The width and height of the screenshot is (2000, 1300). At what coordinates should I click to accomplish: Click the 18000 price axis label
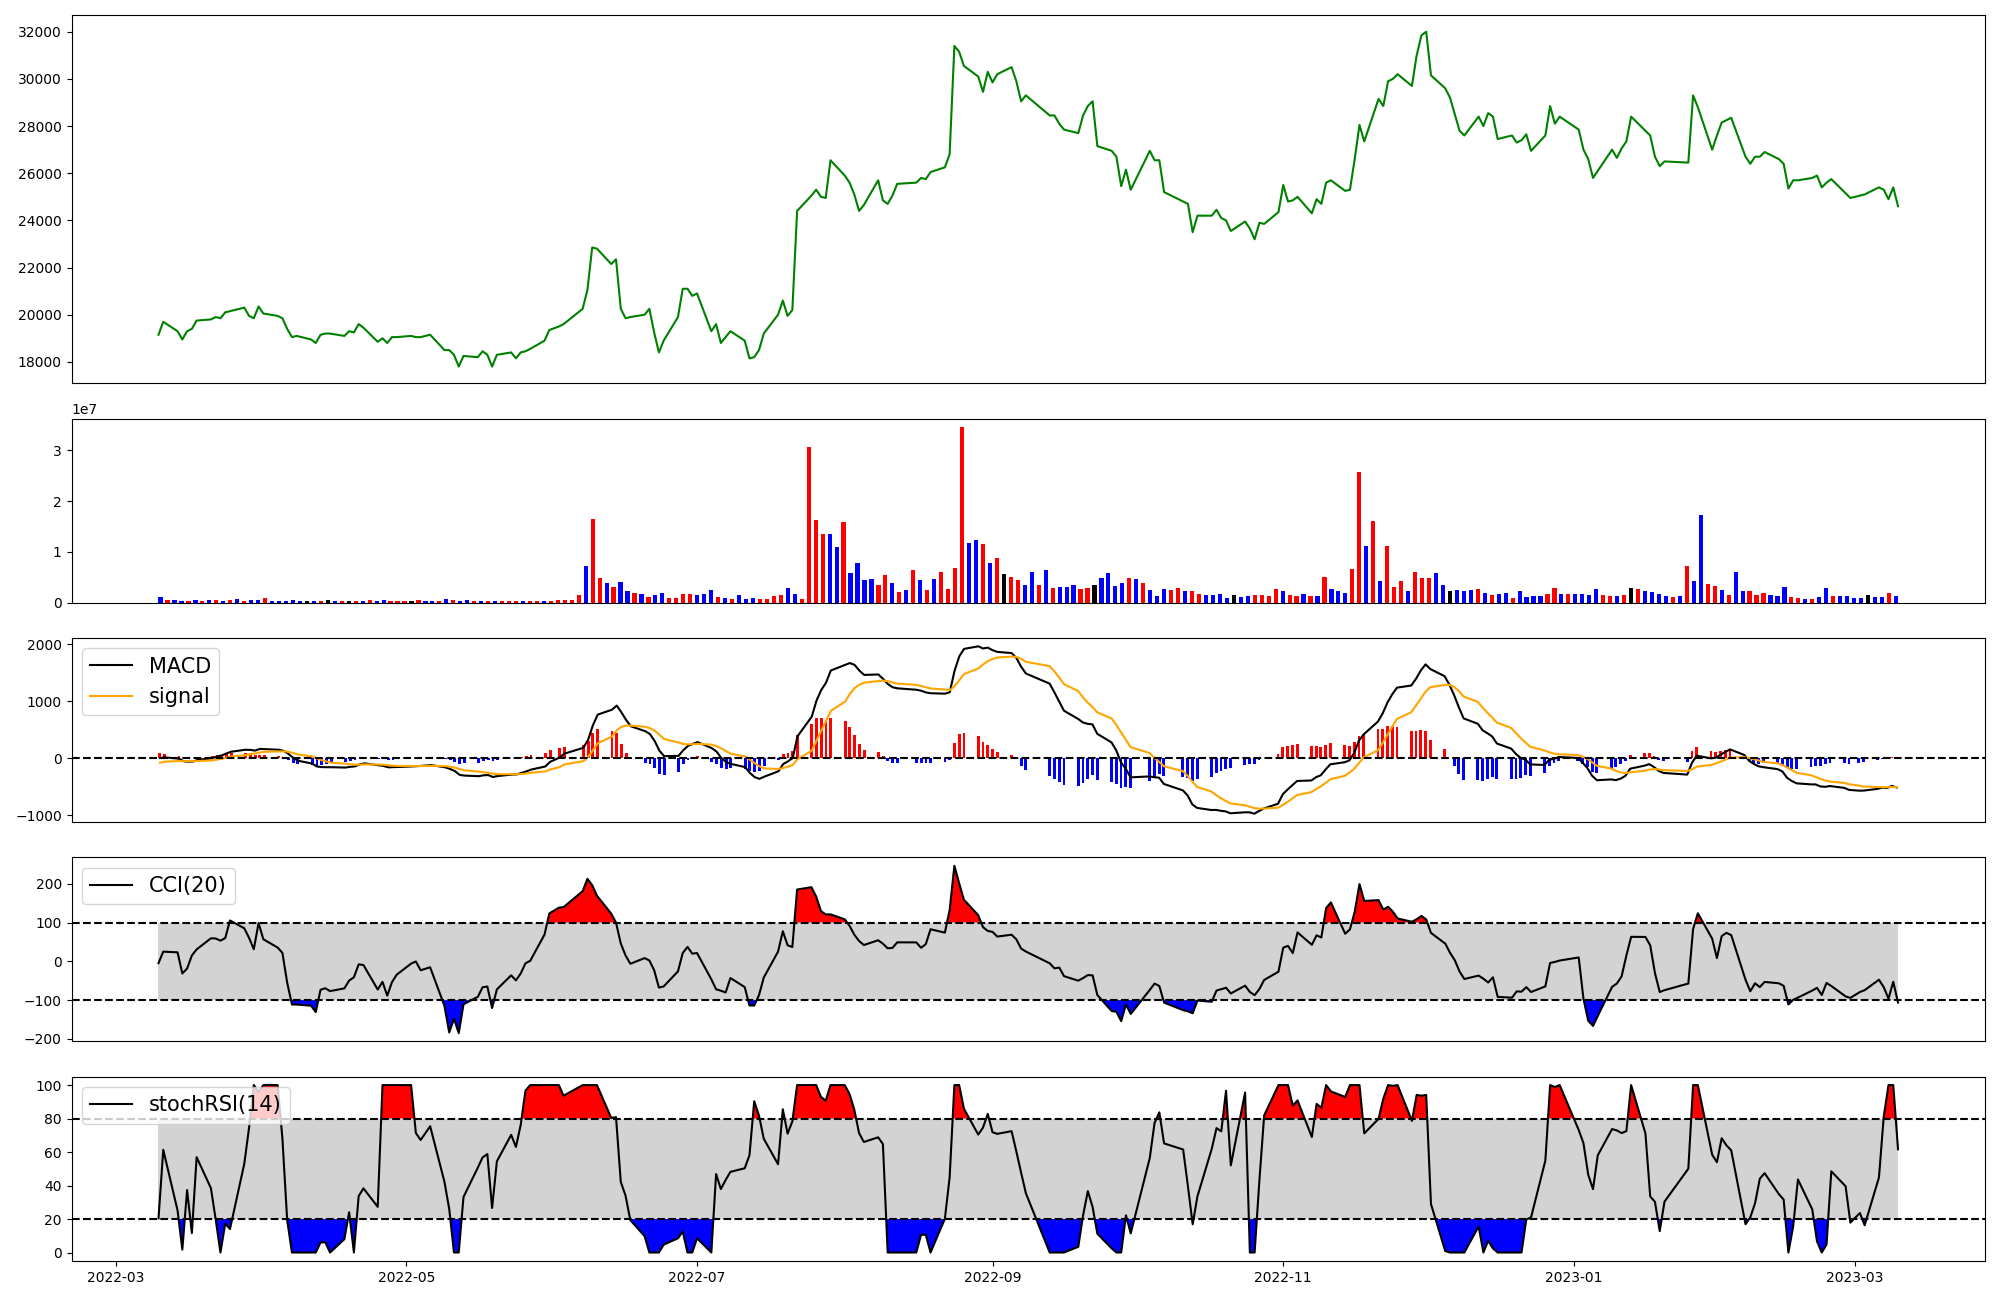click(x=40, y=362)
